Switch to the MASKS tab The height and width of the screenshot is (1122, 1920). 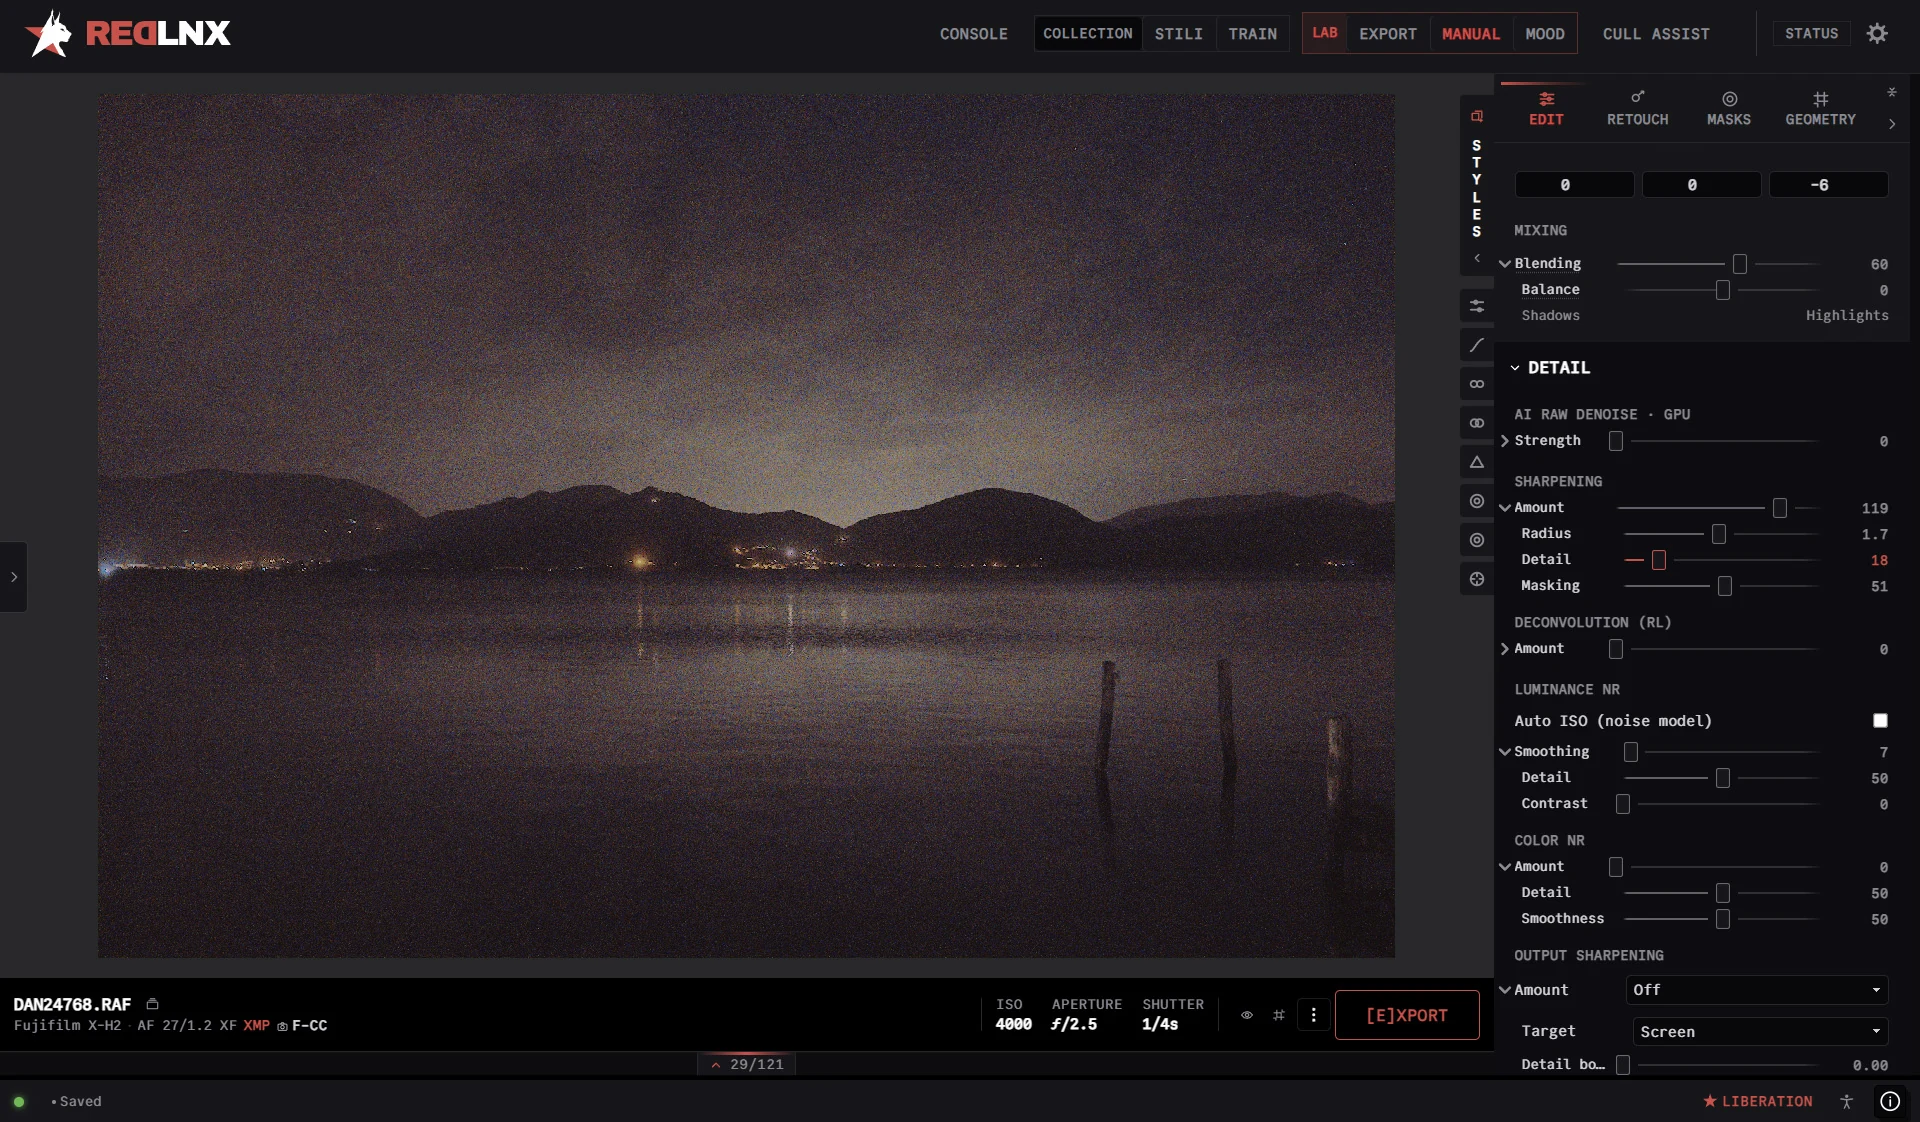pos(1728,108)
